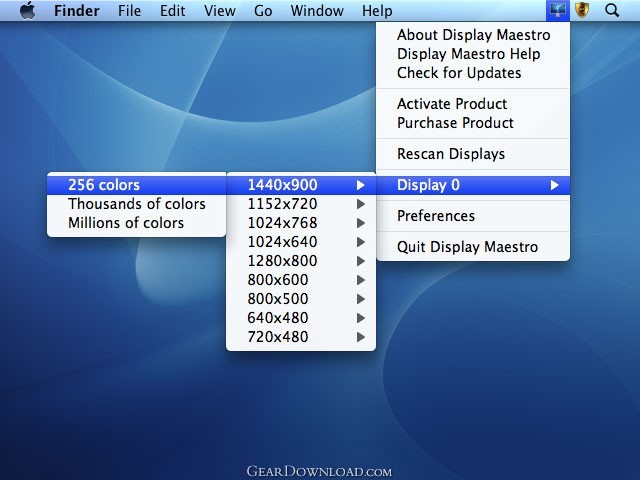Select Rescan Displays

click(451, 154)
